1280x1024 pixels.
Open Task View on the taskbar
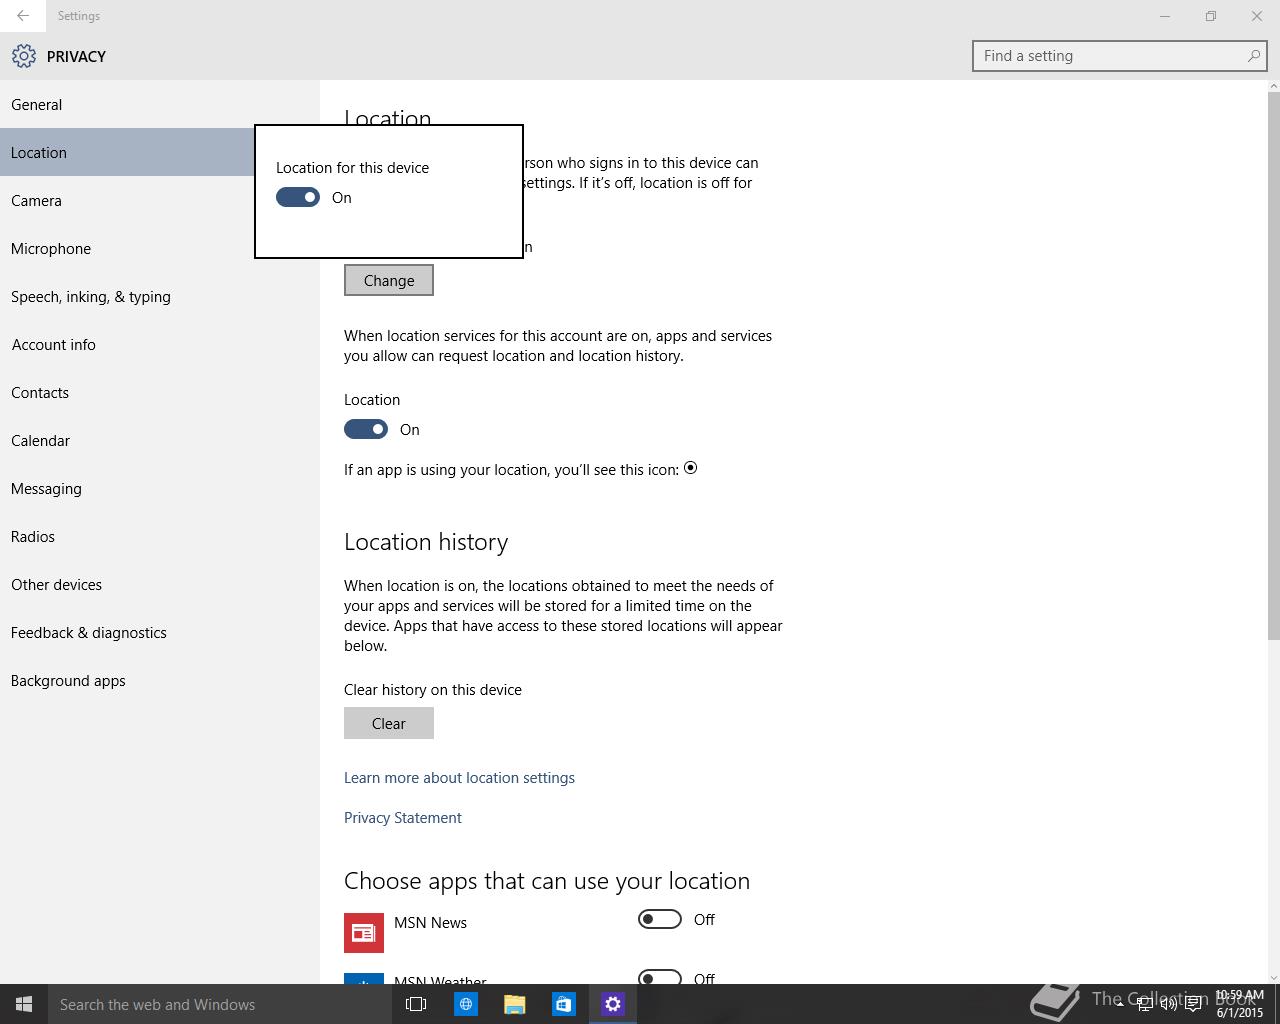tap(416, 1004)
